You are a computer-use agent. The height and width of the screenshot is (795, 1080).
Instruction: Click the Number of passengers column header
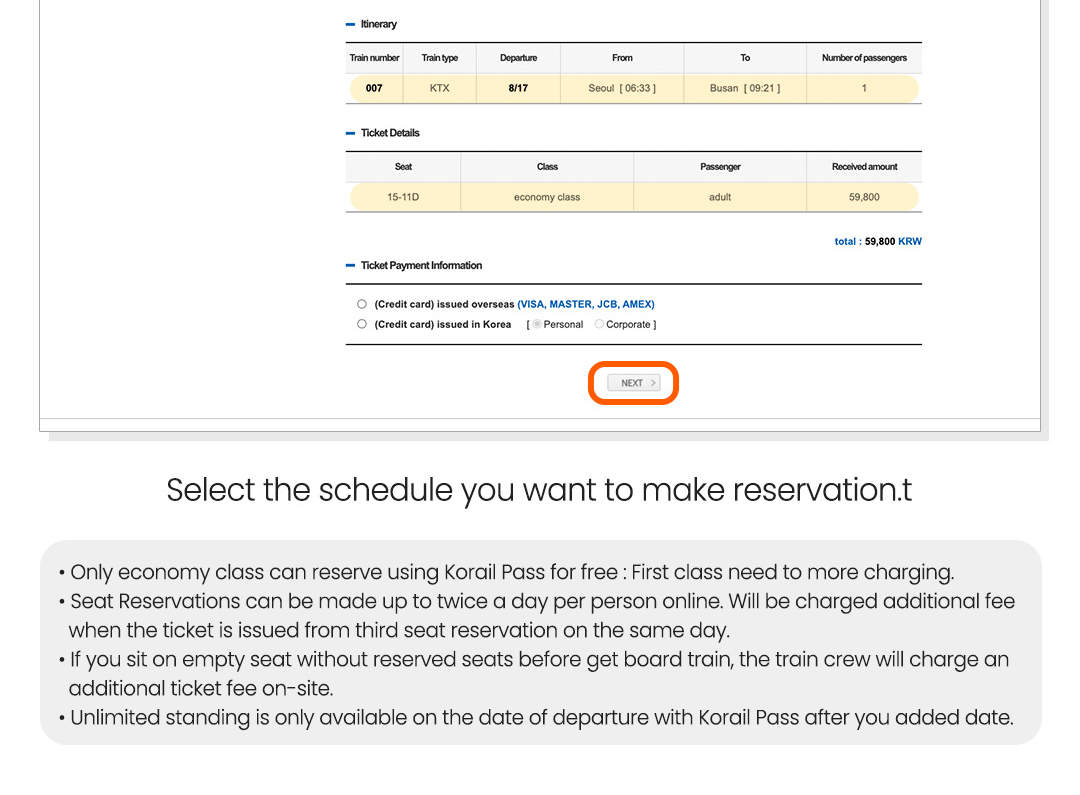[864, 58]
